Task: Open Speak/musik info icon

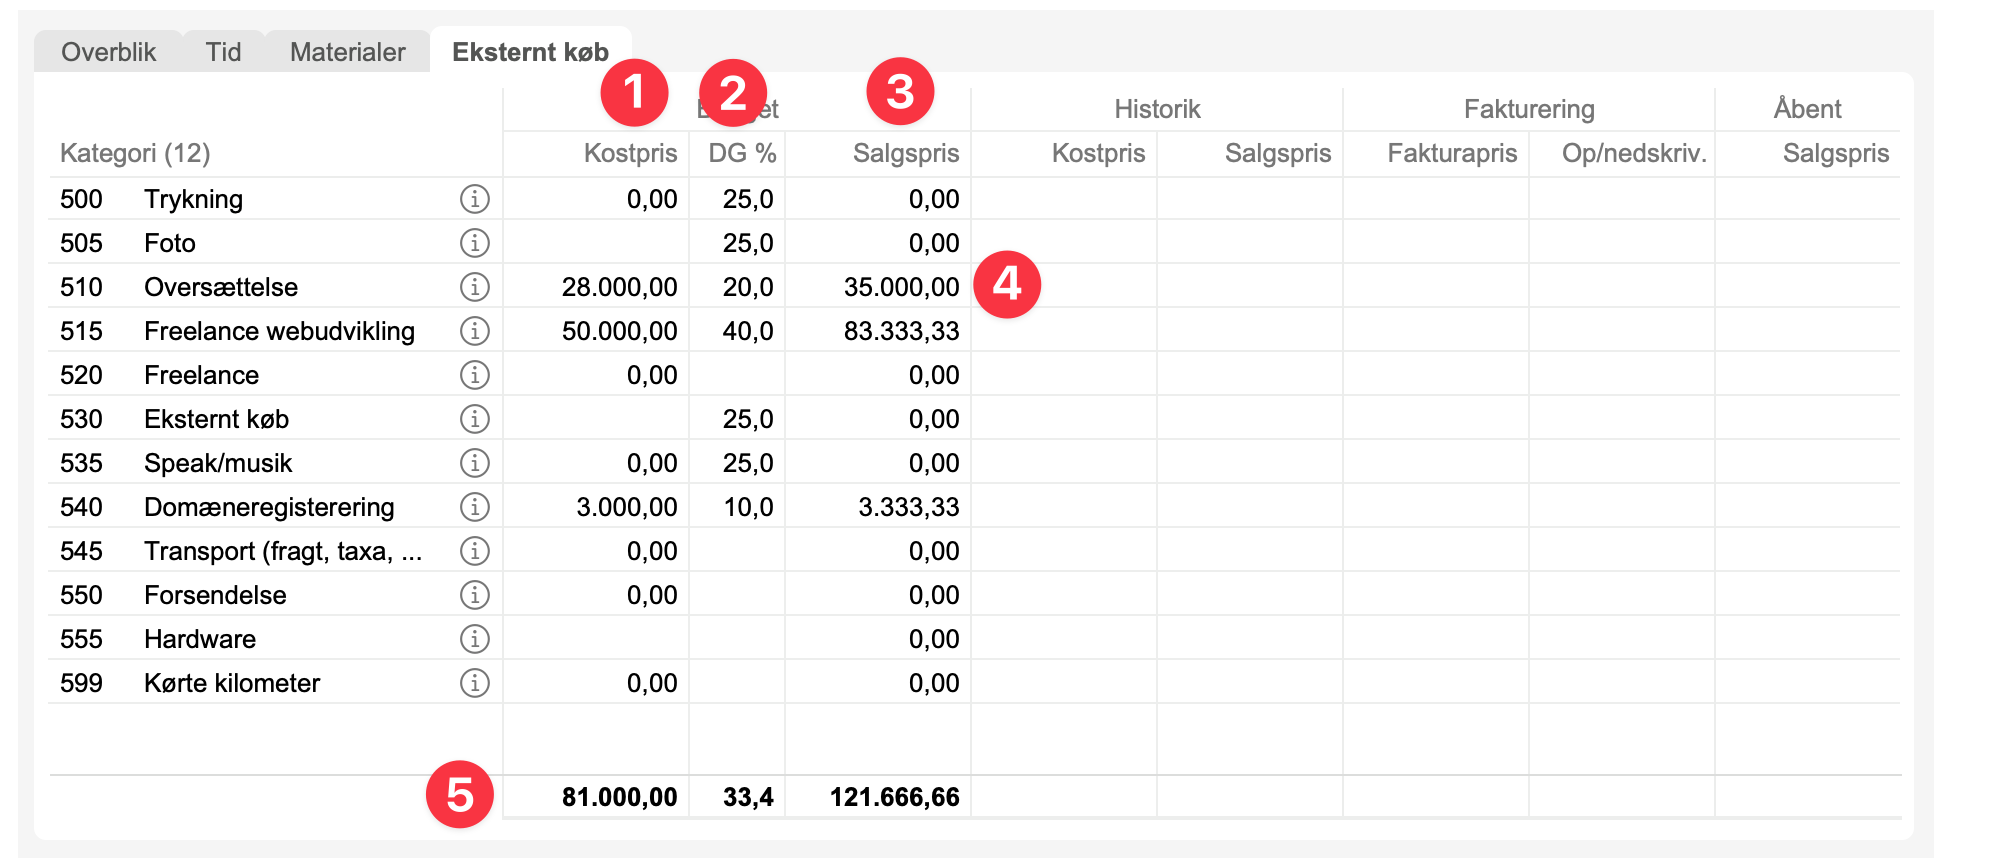Action: 474,463
